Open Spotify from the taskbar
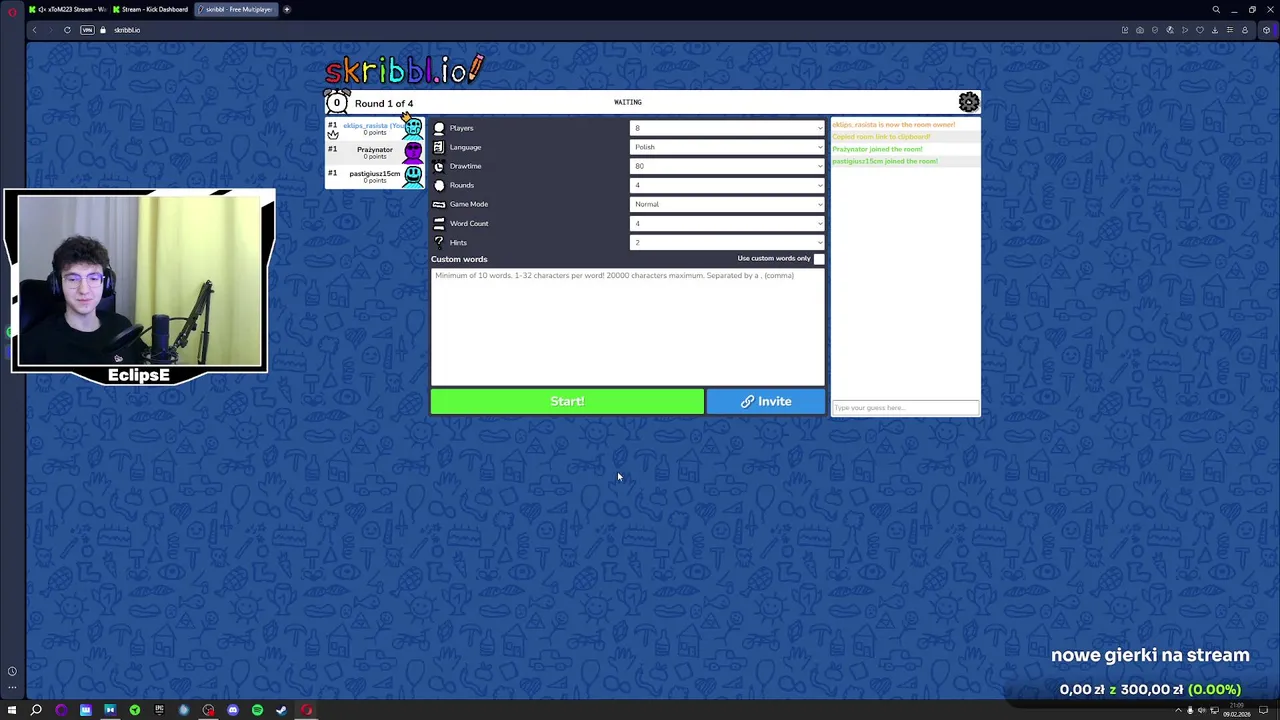 pyautogui.click(x=257, y=710)
